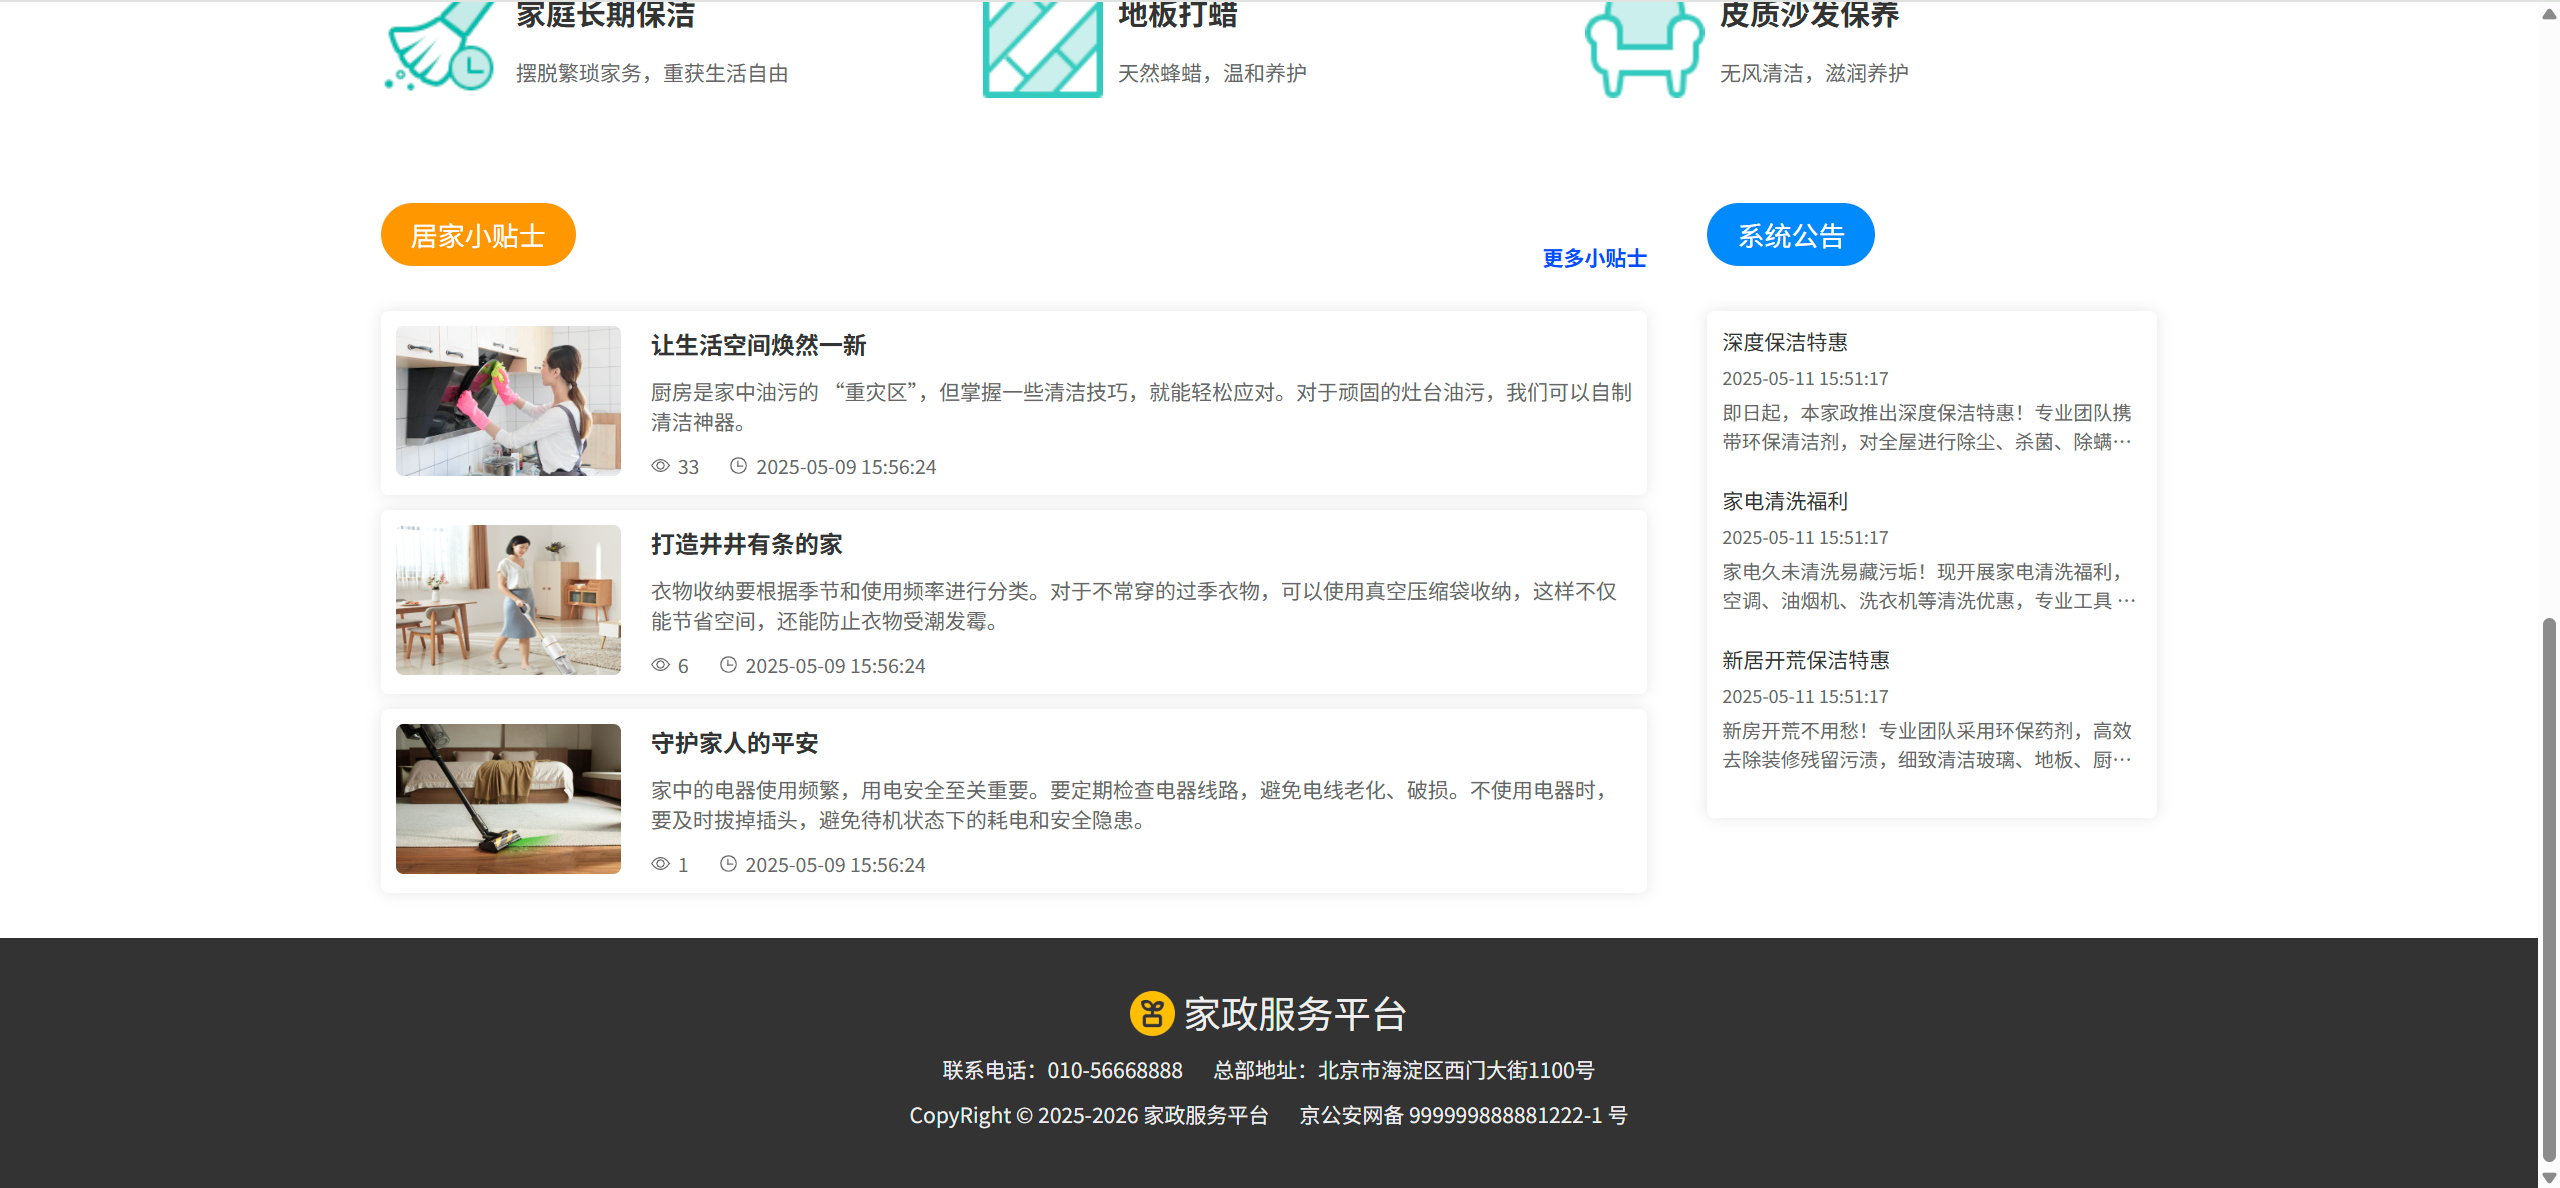Open 家电清洗福利 announcement
The image size is (2560, 1188).
[1784, 501]
